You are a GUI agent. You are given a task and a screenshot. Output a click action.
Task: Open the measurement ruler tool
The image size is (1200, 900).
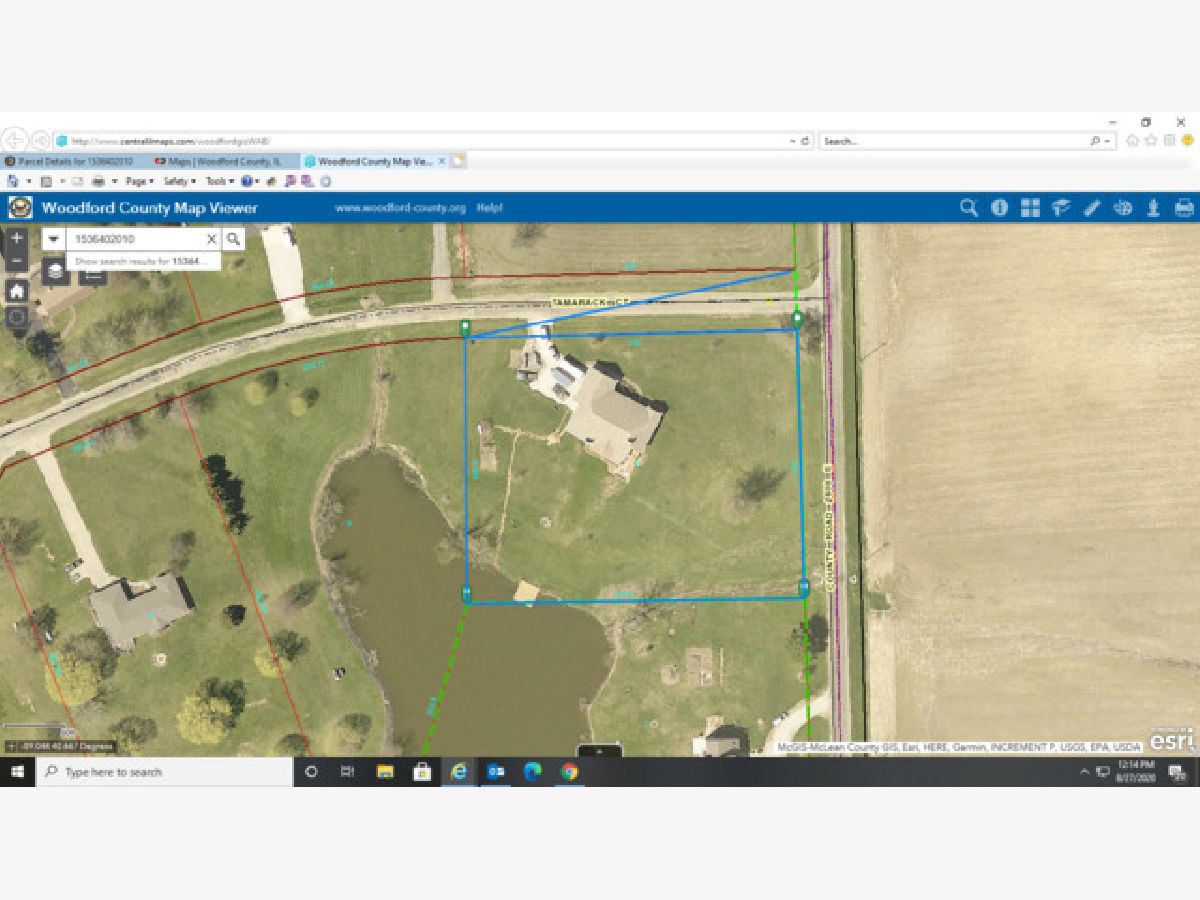pos(1092,208)
